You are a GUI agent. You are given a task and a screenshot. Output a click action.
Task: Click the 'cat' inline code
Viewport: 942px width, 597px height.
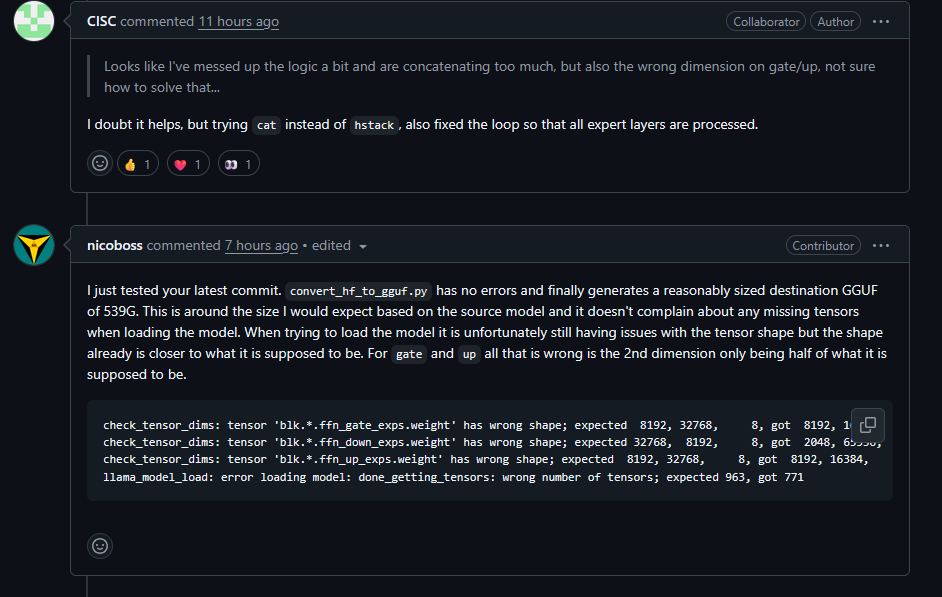point(266,125)
